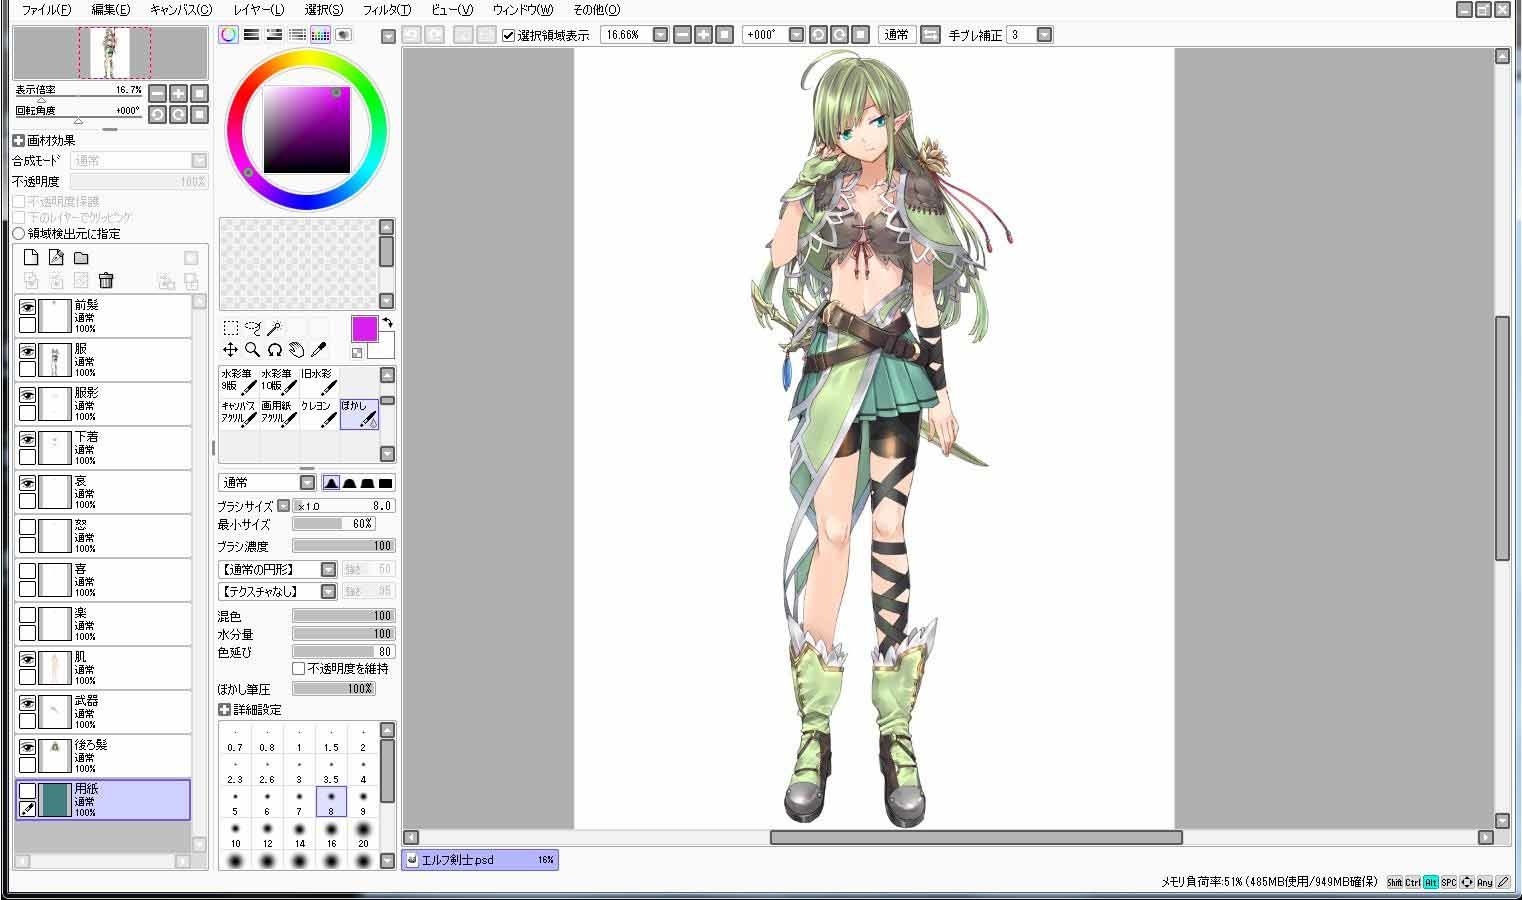Viewport: 1522px width, 900px height.
Task: Select the hand pan tool
Action: [x=297, y=350]
